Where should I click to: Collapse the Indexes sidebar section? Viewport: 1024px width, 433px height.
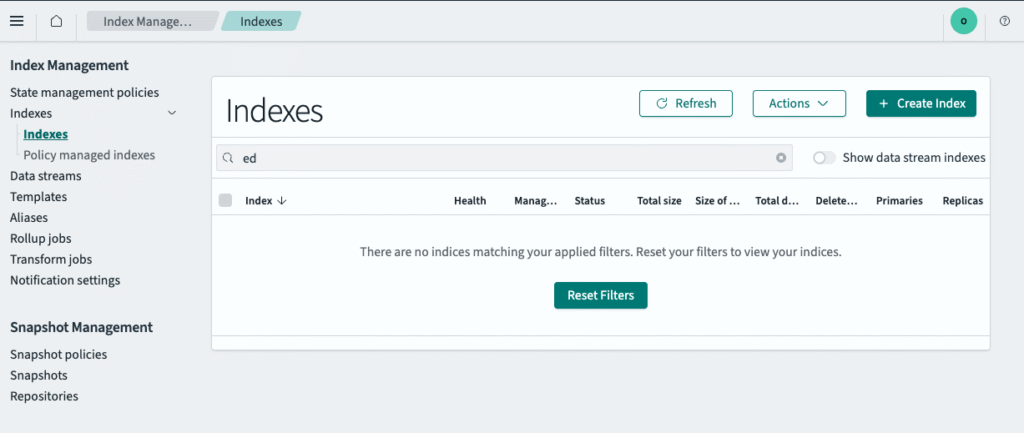point(172,114)
